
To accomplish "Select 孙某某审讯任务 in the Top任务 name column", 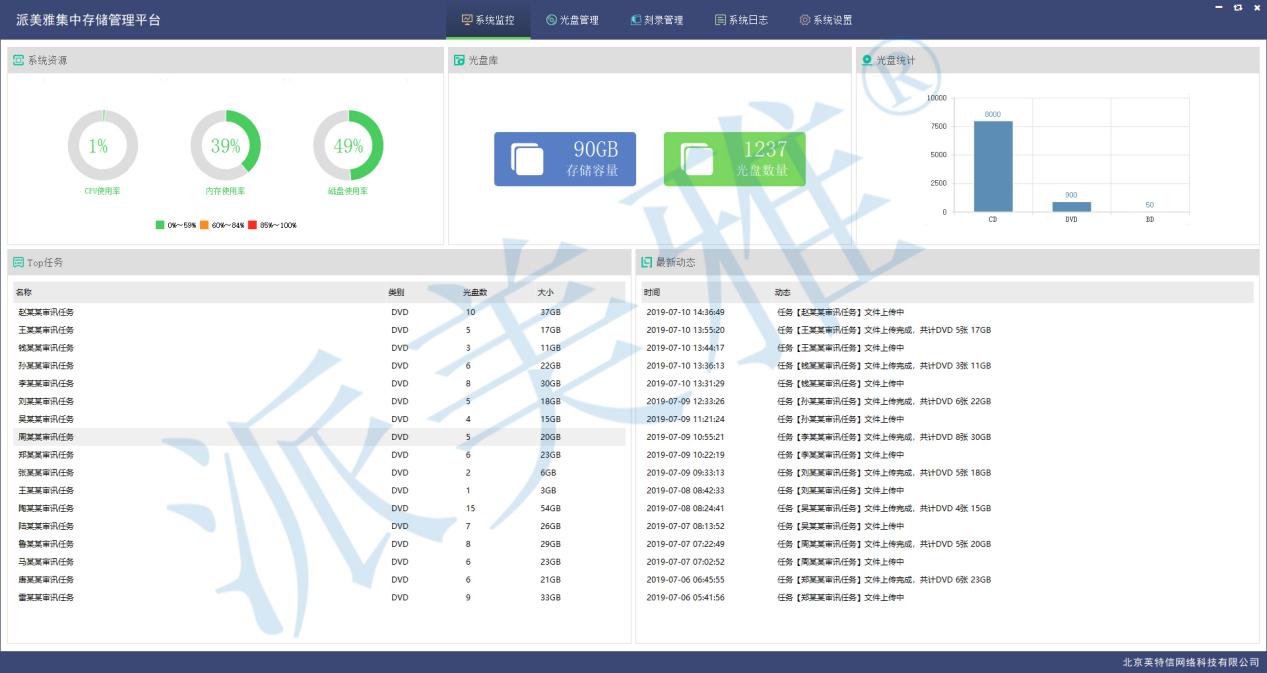I will 46,366.
